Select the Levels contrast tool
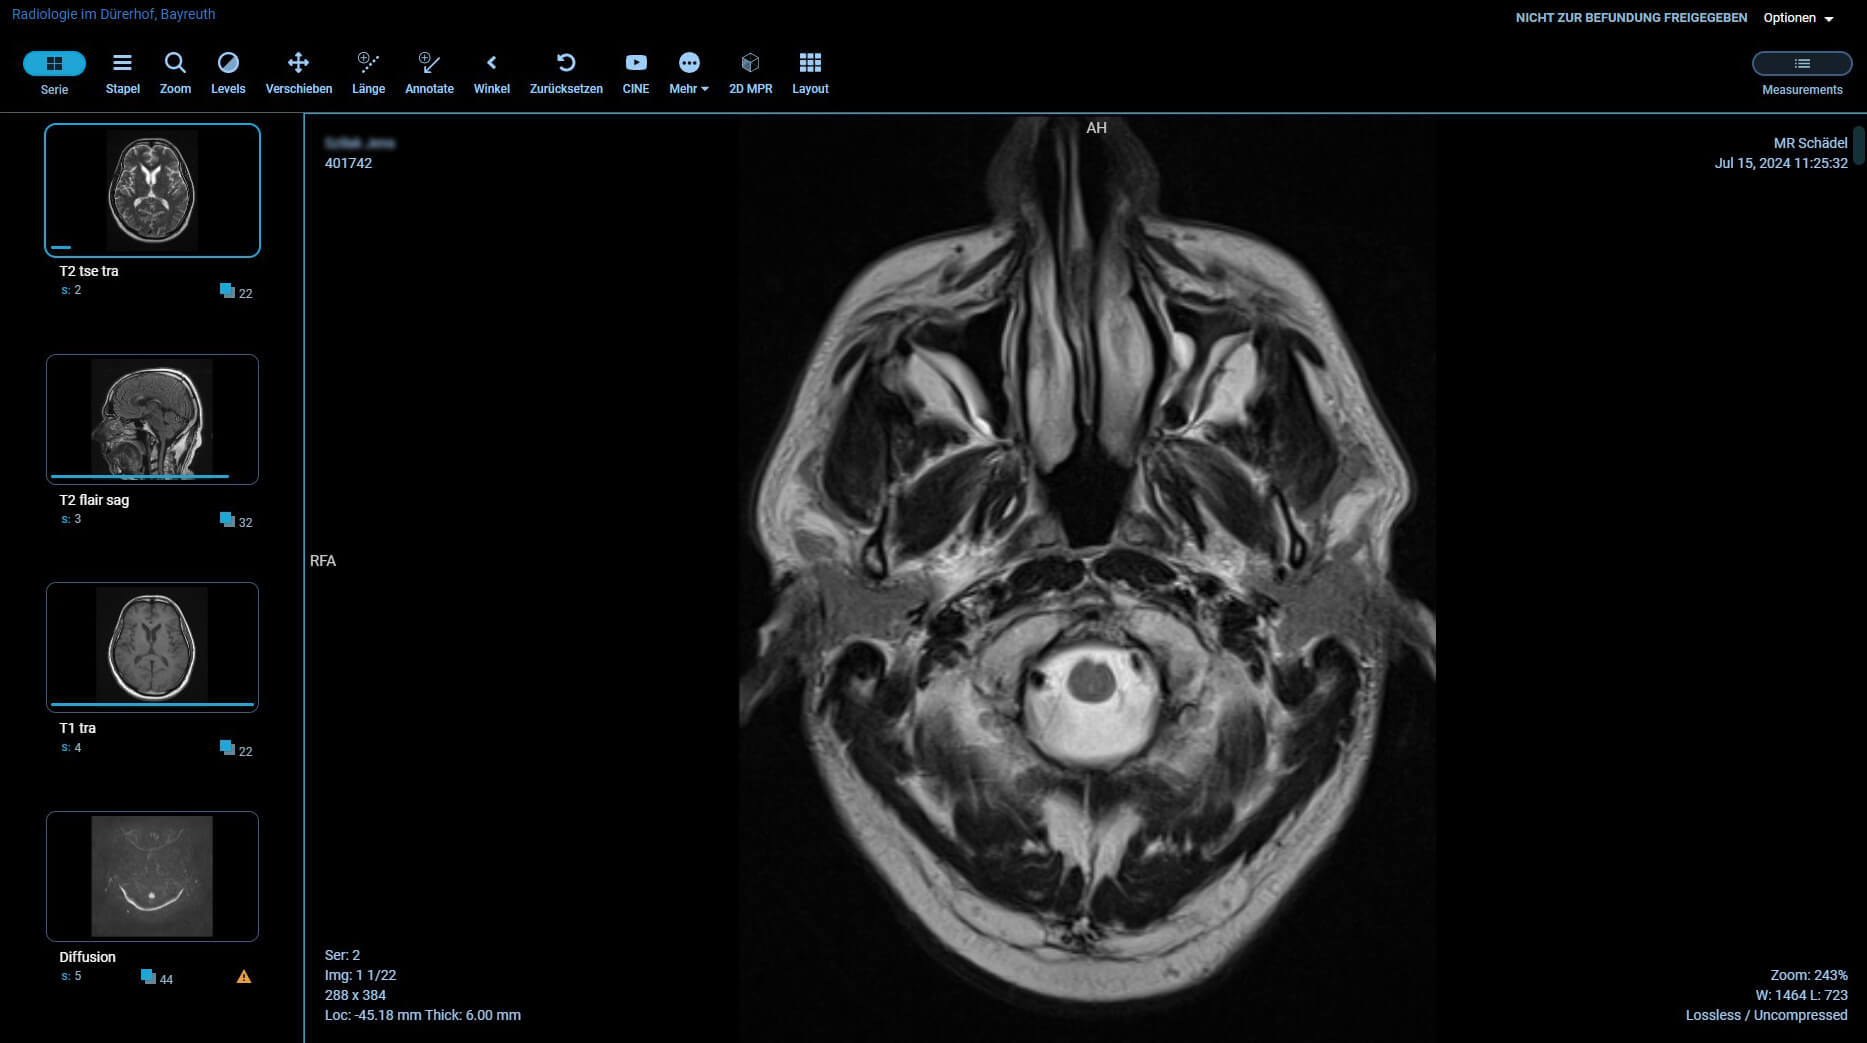The height and width of the screenshot is (1043, 1867). [228, 73]
